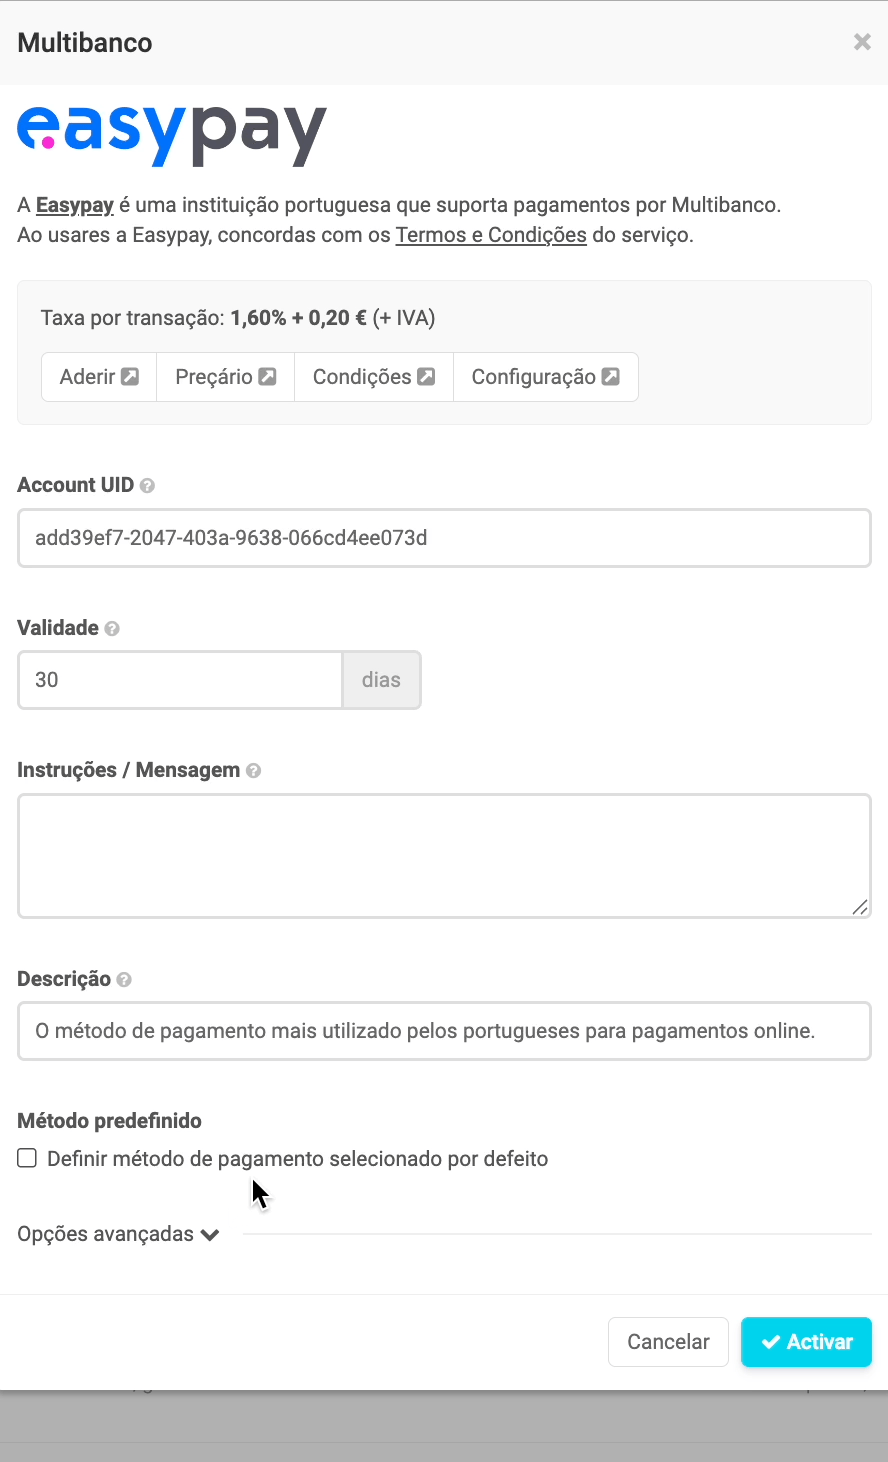Image resolution: width=888 pixels, height=1462 pixels.
Task: Click help icon beside Instruções / Mensagem
Action: 254,771
